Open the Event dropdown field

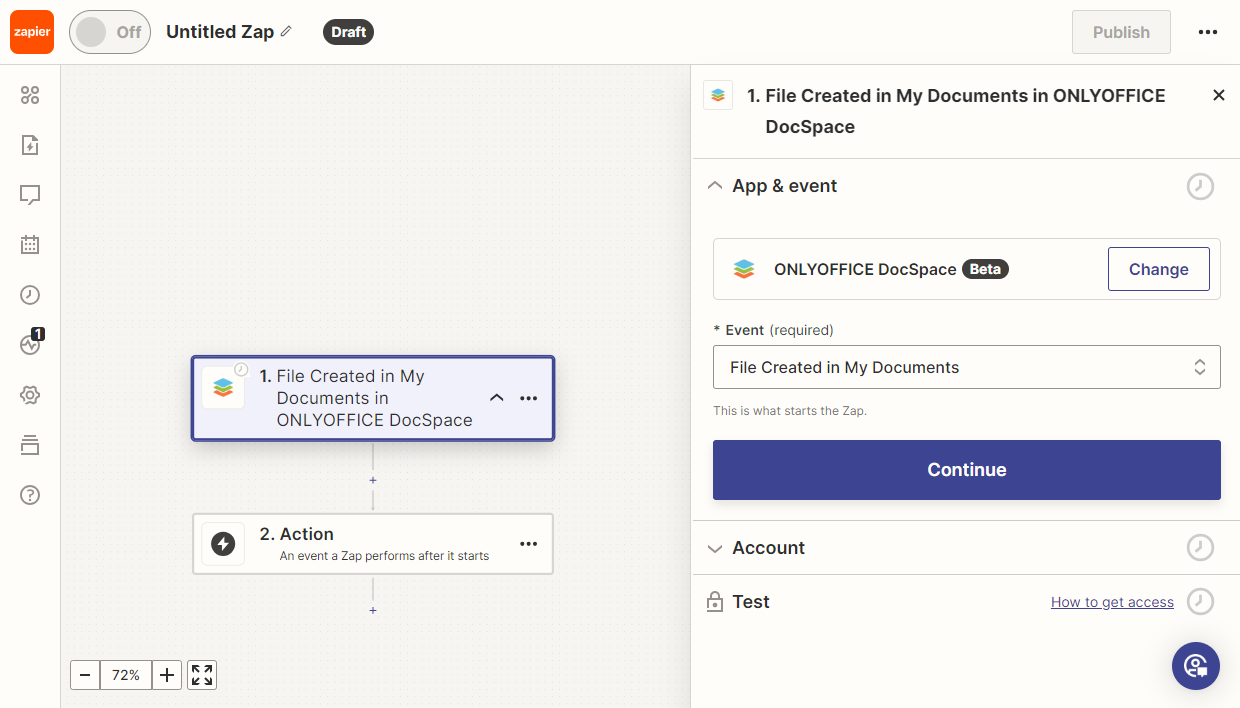point(966,367)
